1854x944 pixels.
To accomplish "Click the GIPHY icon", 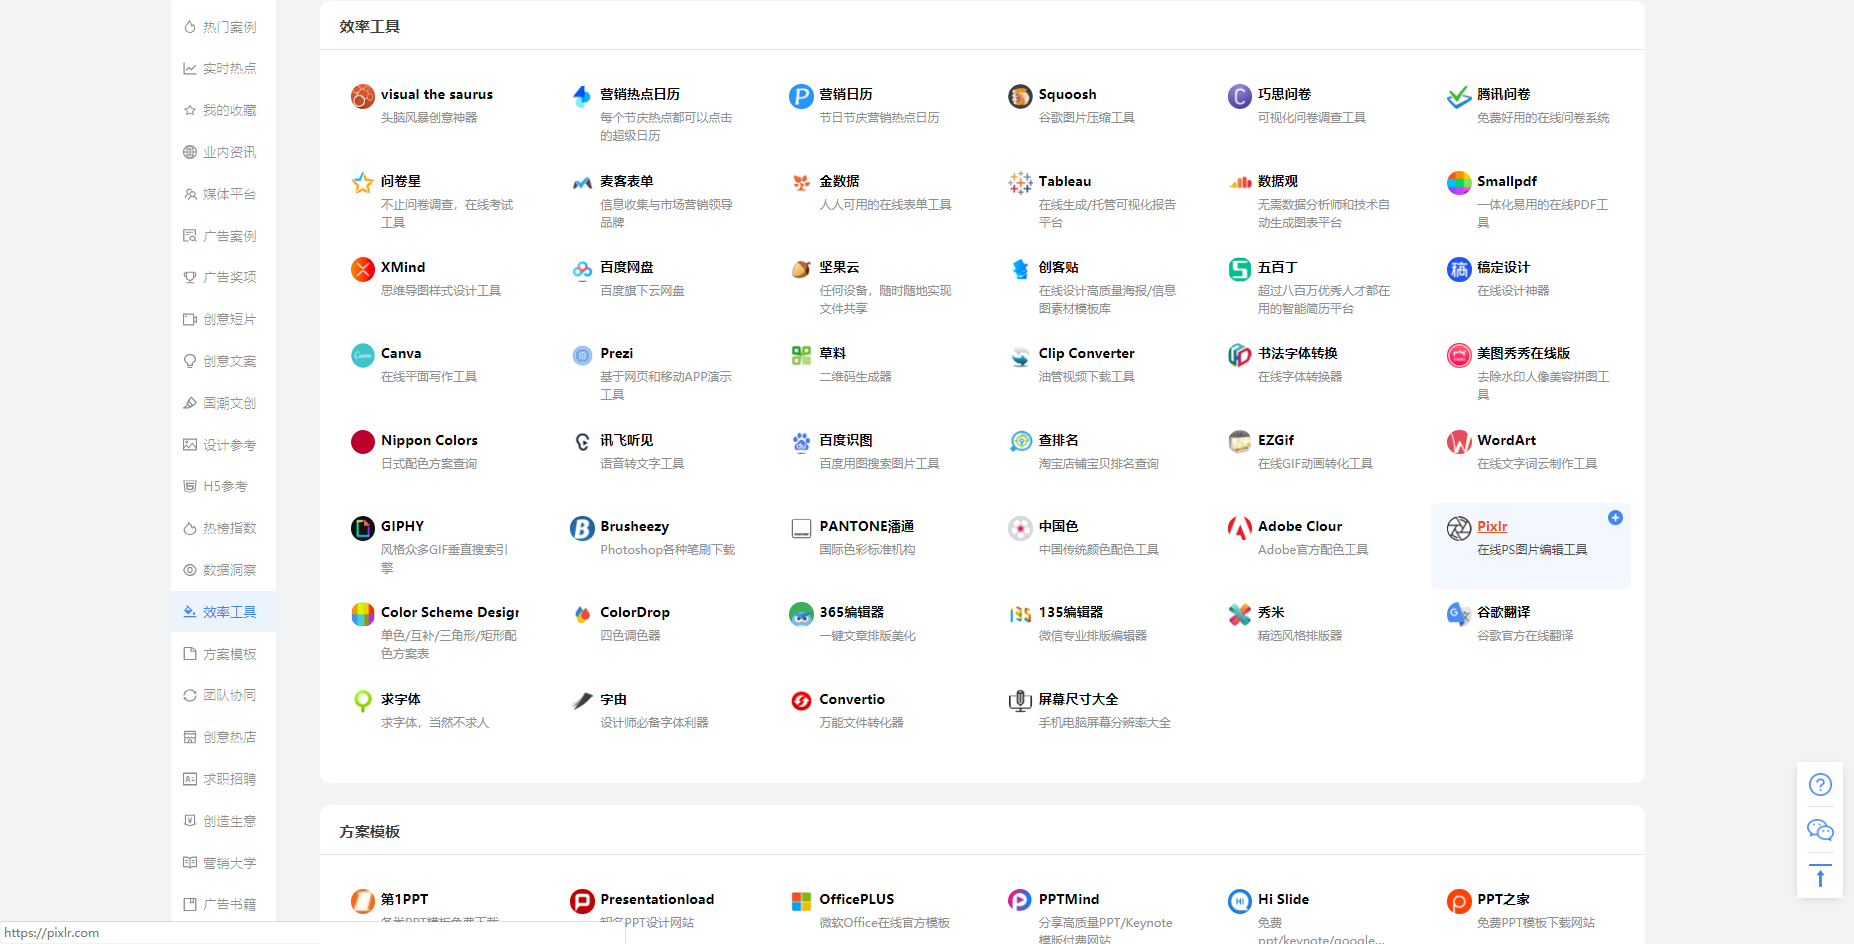I will 363,528.
